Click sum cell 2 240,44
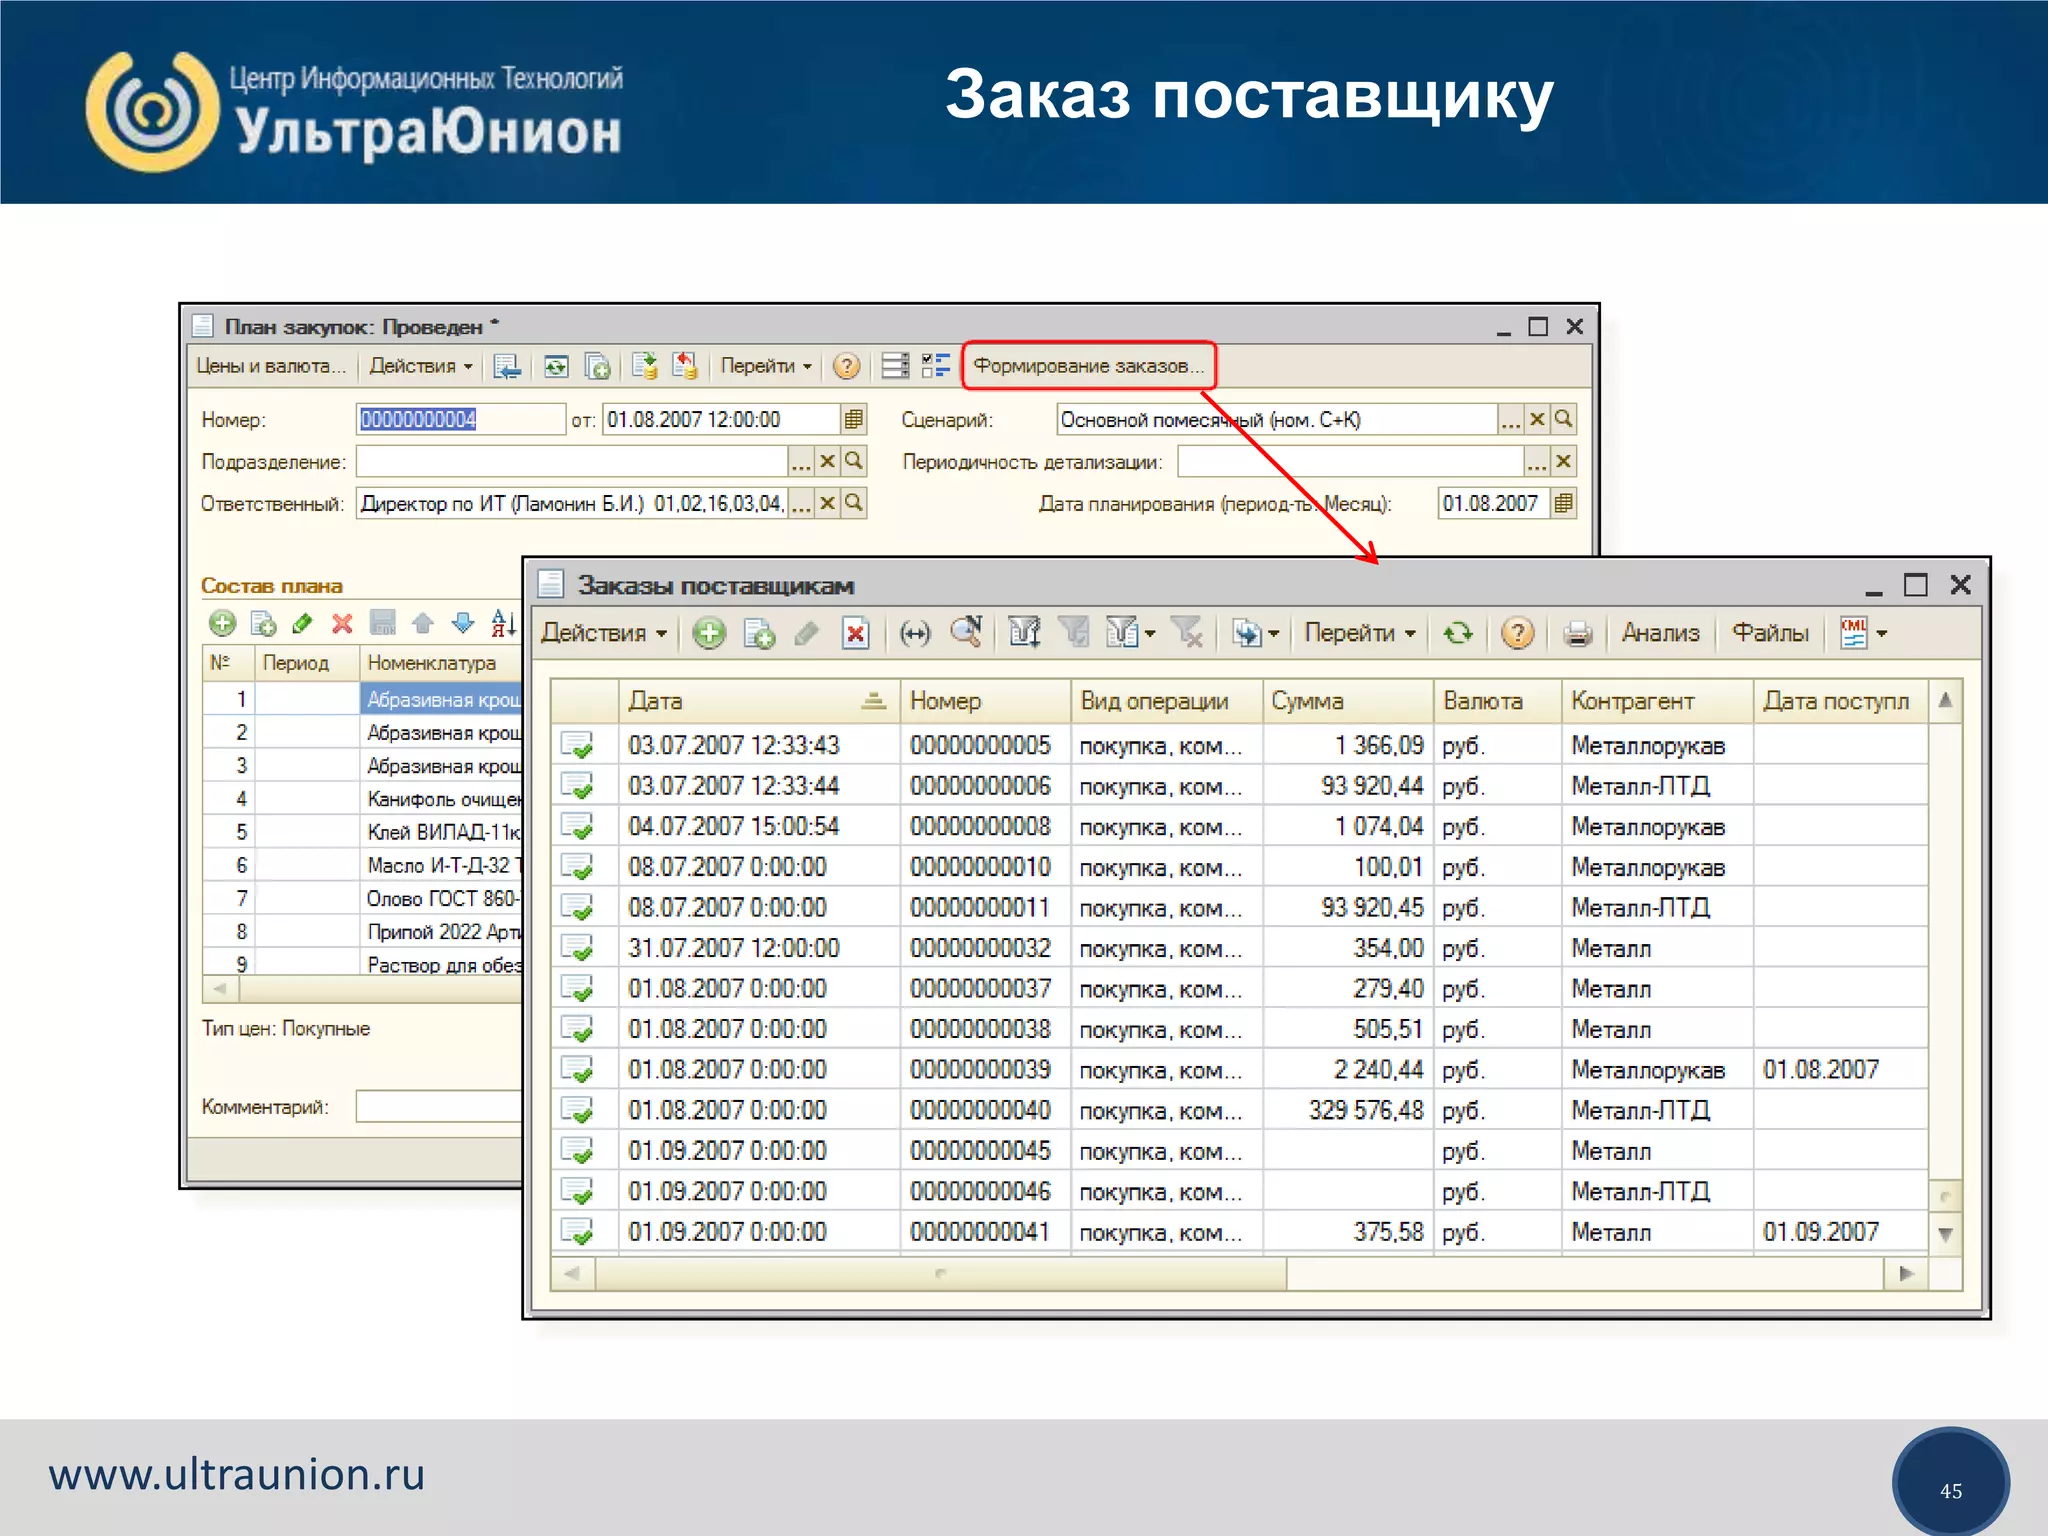 click(x=1347, y=1070)
